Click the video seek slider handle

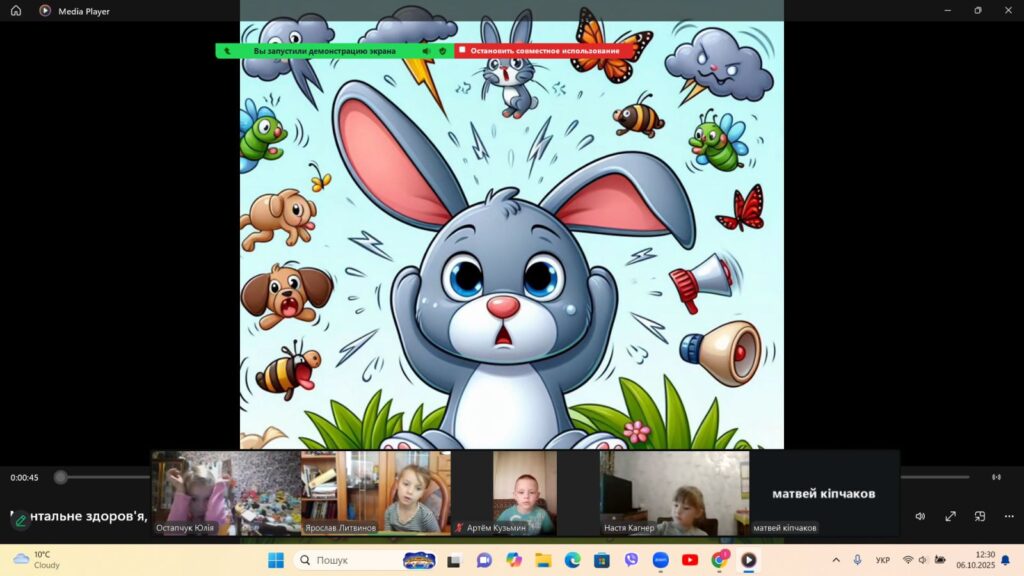pyautogui.click(x=61, y=477)
